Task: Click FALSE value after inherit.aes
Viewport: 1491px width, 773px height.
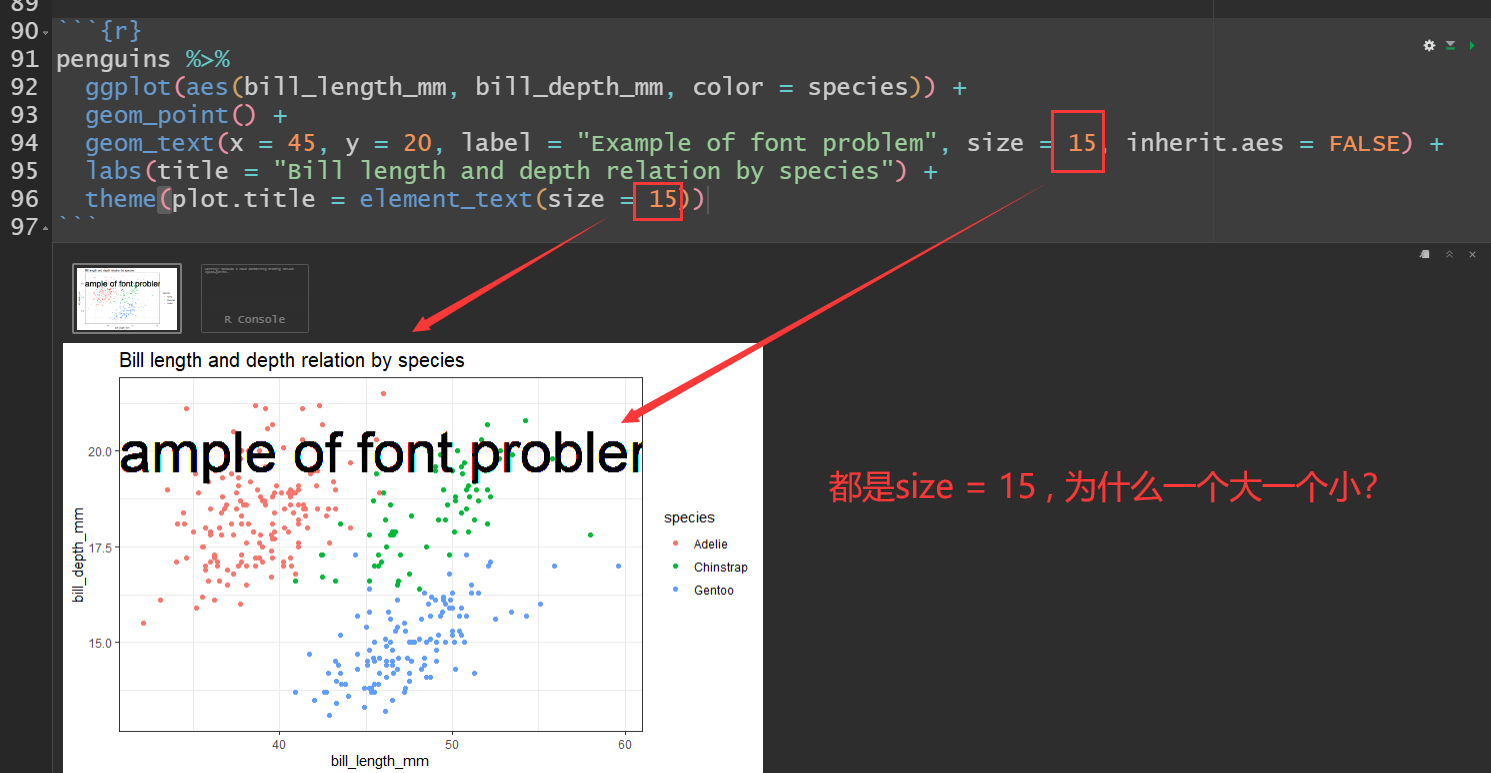Action: 1364,143
